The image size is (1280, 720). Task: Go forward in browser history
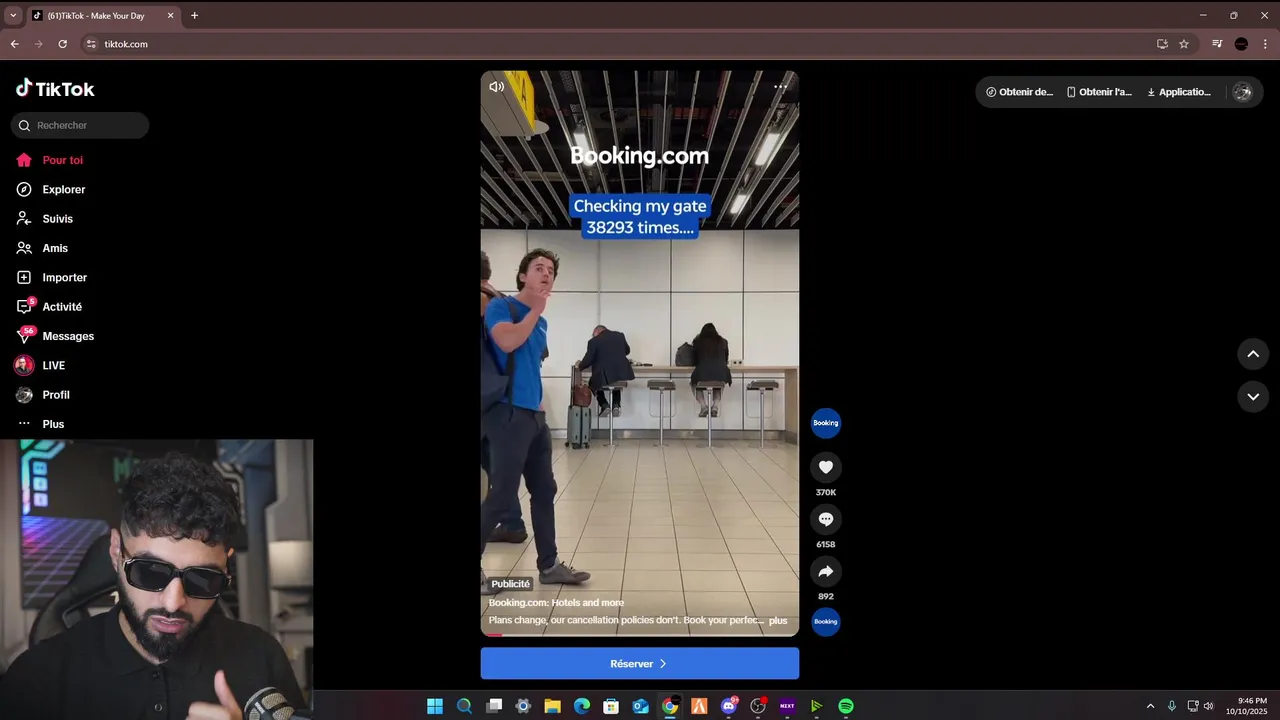[x=39, y=44]
